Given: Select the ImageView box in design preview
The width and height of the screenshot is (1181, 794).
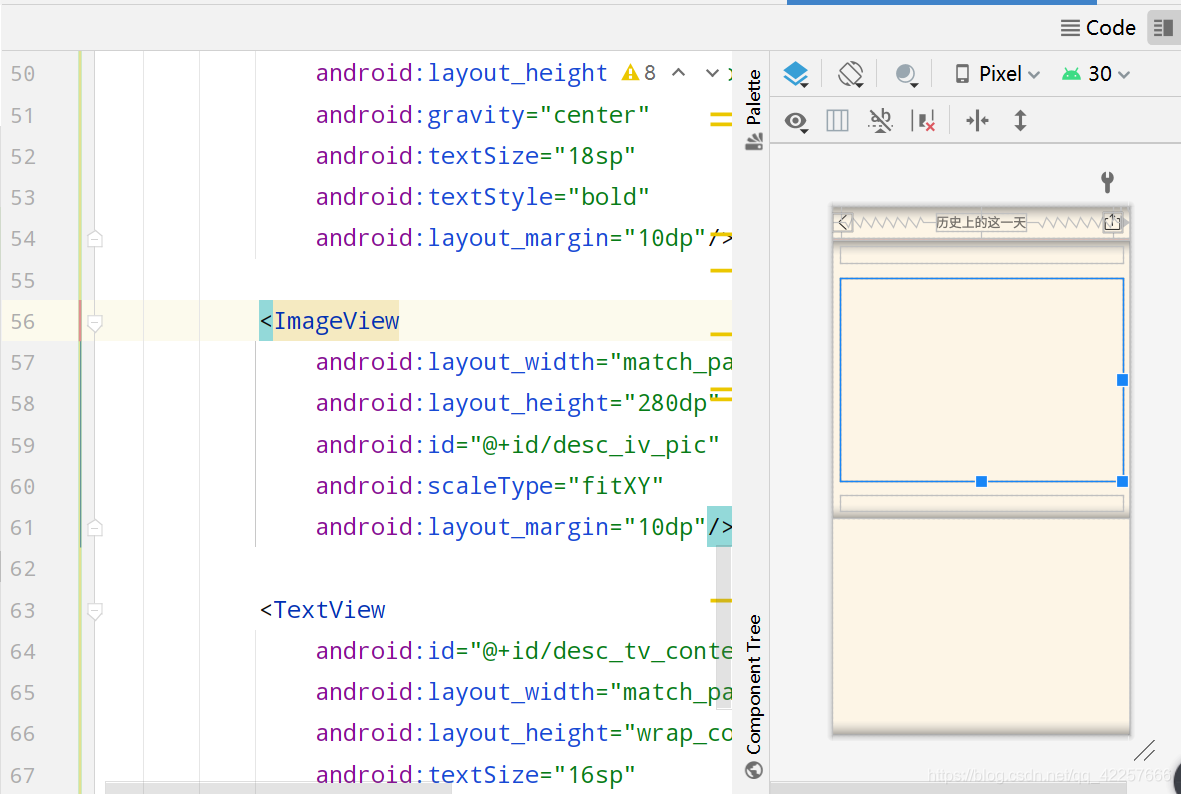Looking at the screenshot, I should 981,380.
